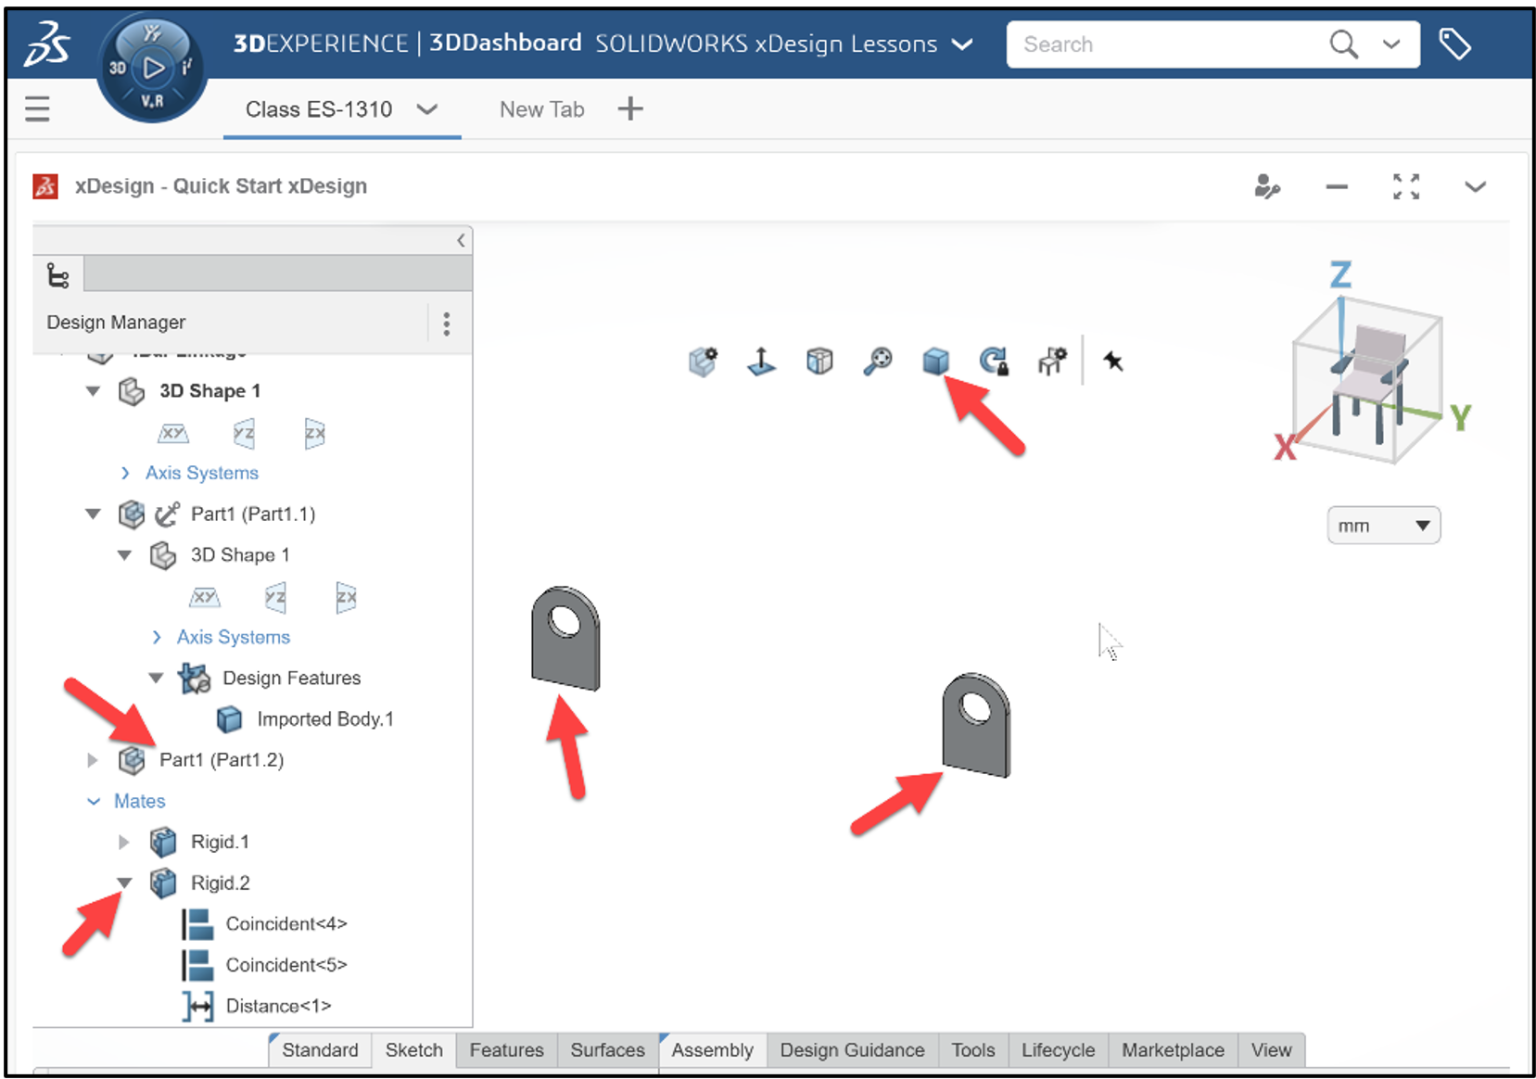Select the shaded cube display style icon

(x=936, y=361)
